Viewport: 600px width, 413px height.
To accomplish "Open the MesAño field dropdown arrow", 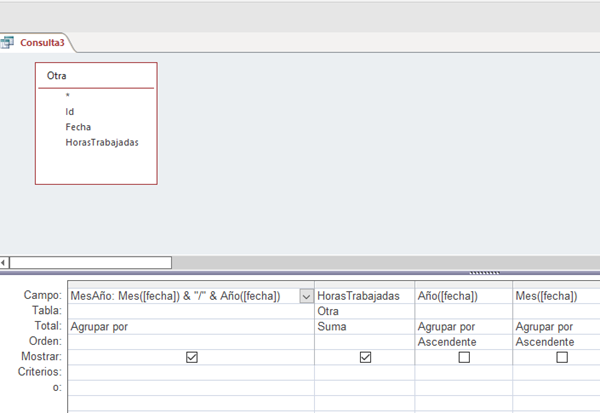I will click(x=306, y=296).
